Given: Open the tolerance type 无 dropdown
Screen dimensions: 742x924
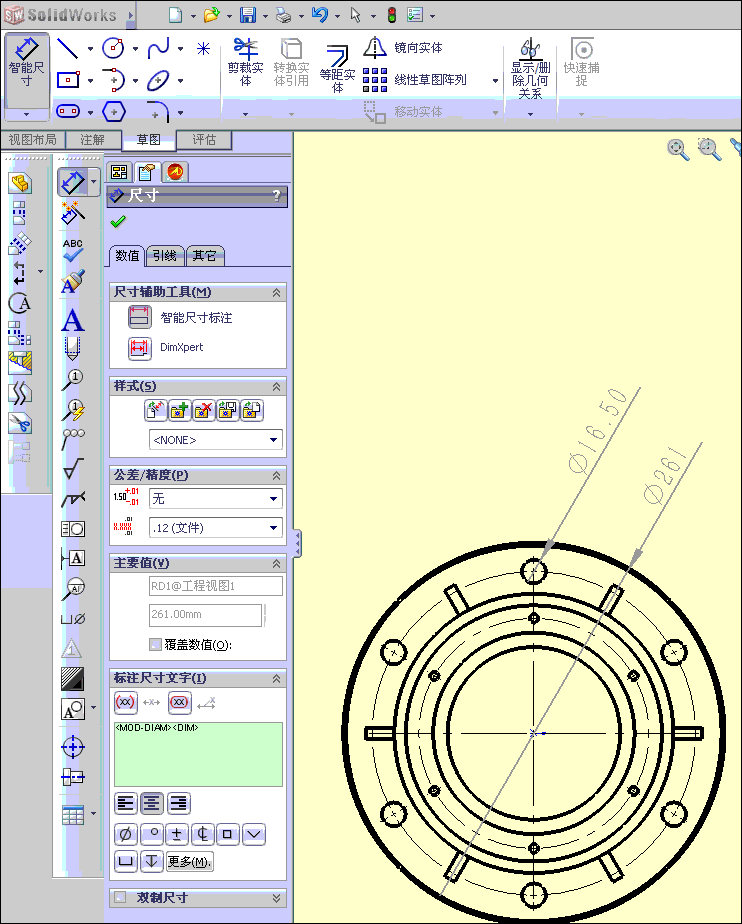Looking at the screenshot, I should (216, 499).
